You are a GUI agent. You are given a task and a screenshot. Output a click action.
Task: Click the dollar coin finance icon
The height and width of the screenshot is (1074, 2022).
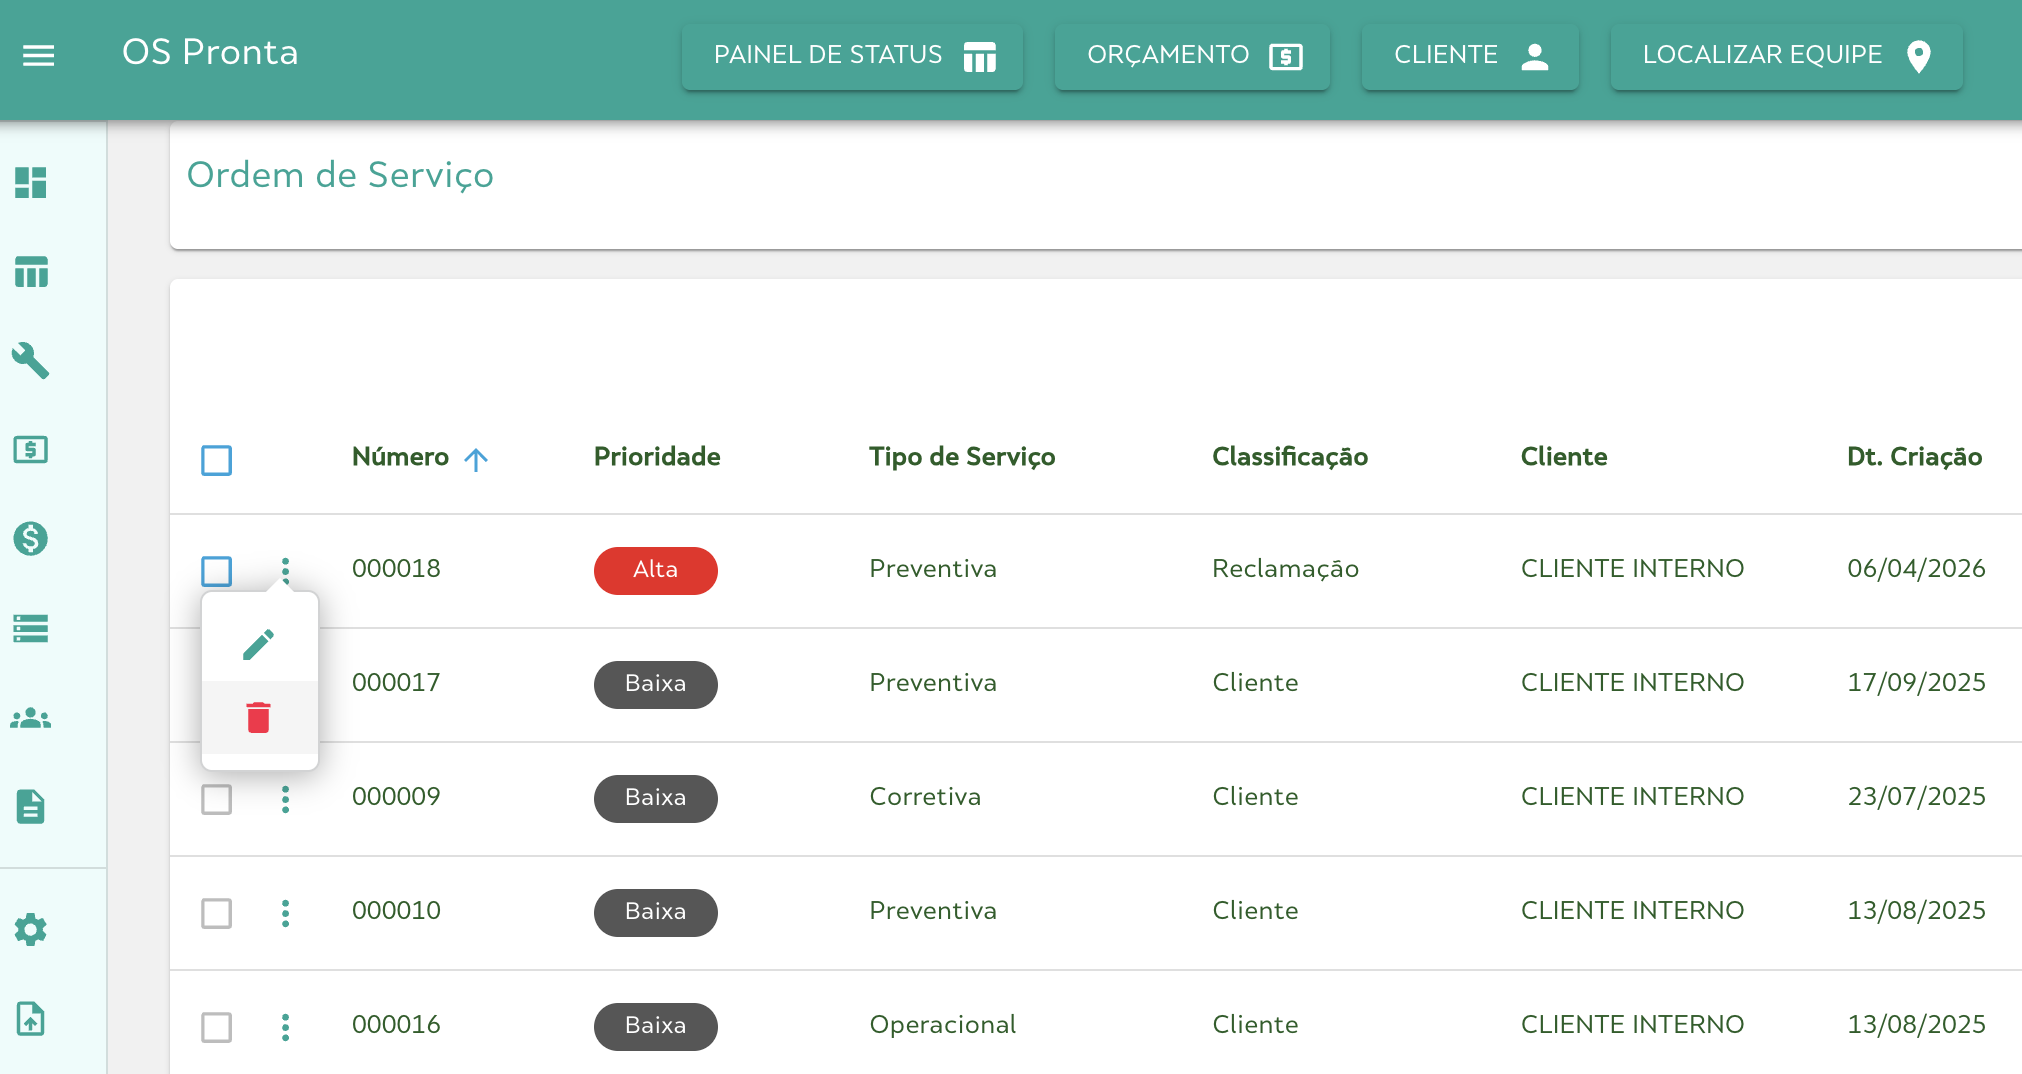31,539
